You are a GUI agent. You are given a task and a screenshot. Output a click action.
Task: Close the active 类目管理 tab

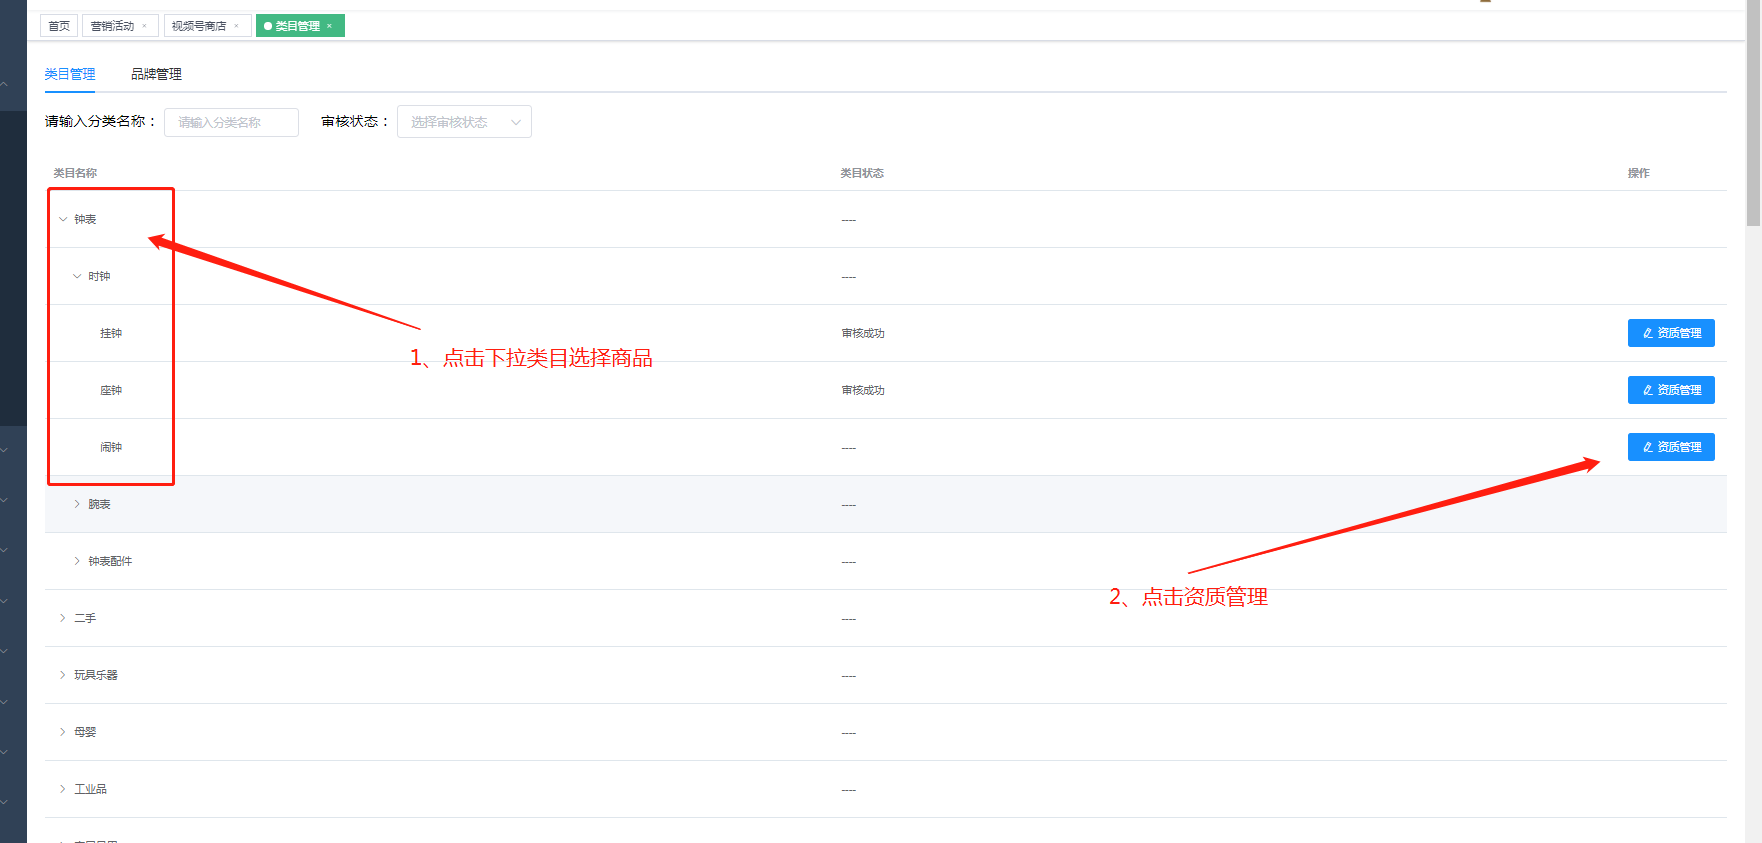(x=329, y=26)
